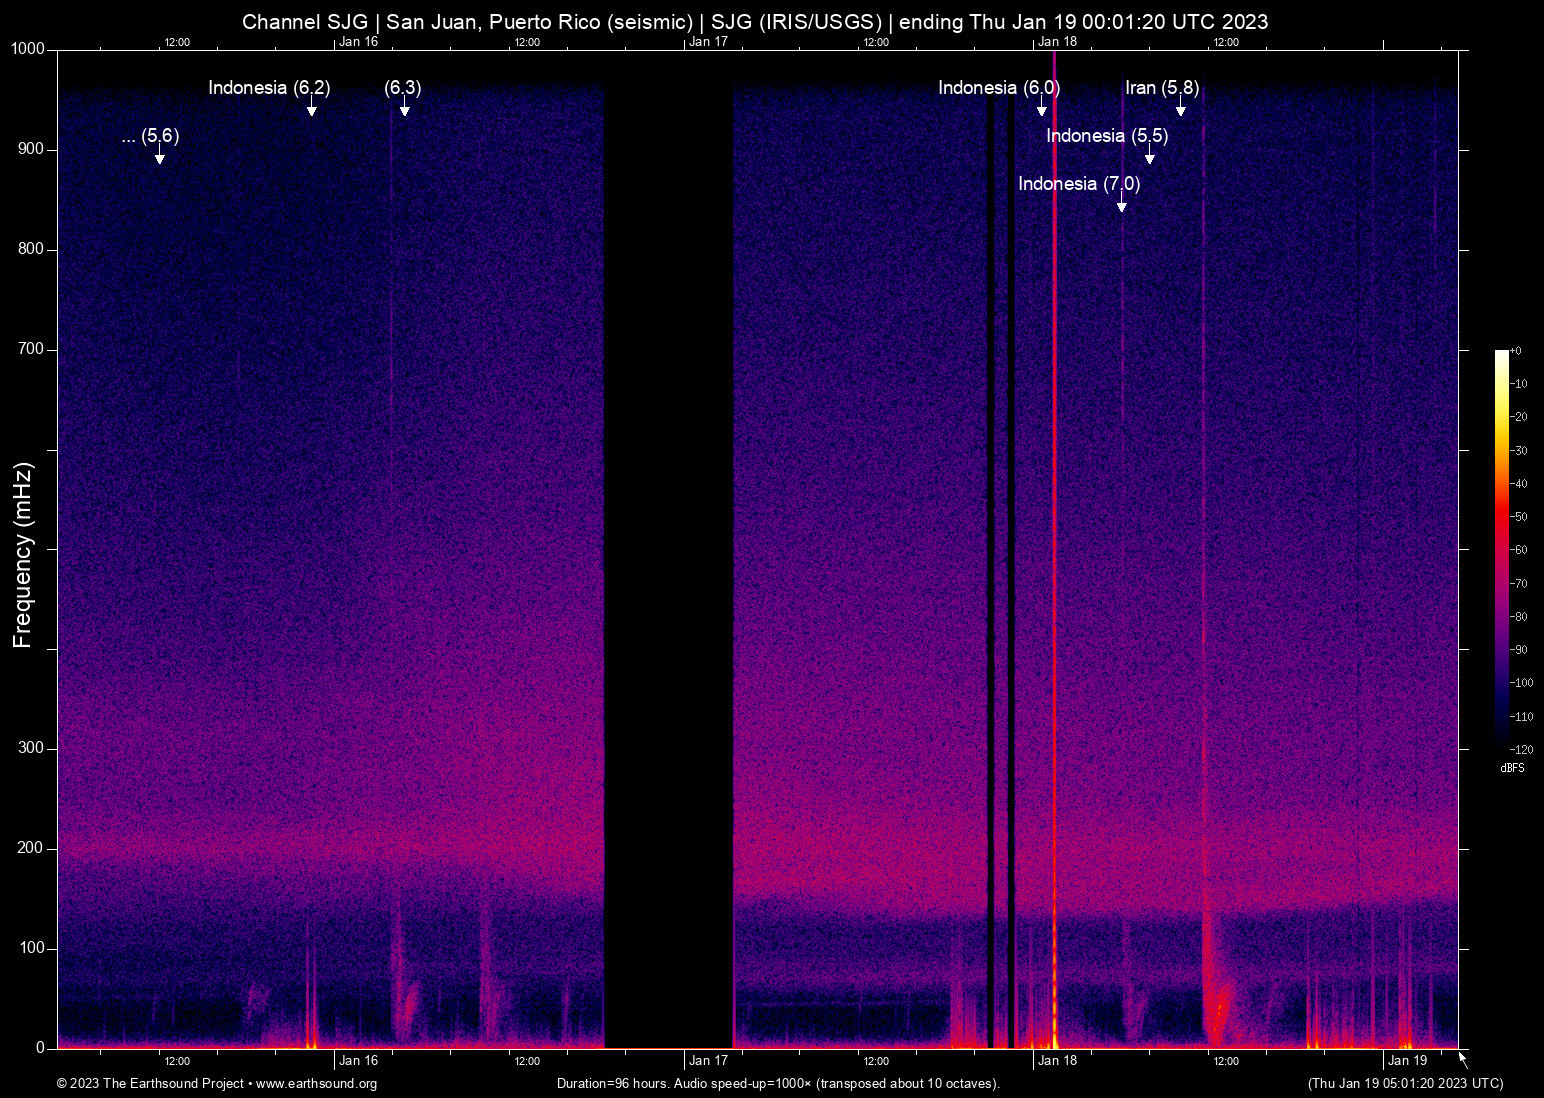
Task: Click Jan 19 on the bottom time axis
Action: click(1407, 1061)
